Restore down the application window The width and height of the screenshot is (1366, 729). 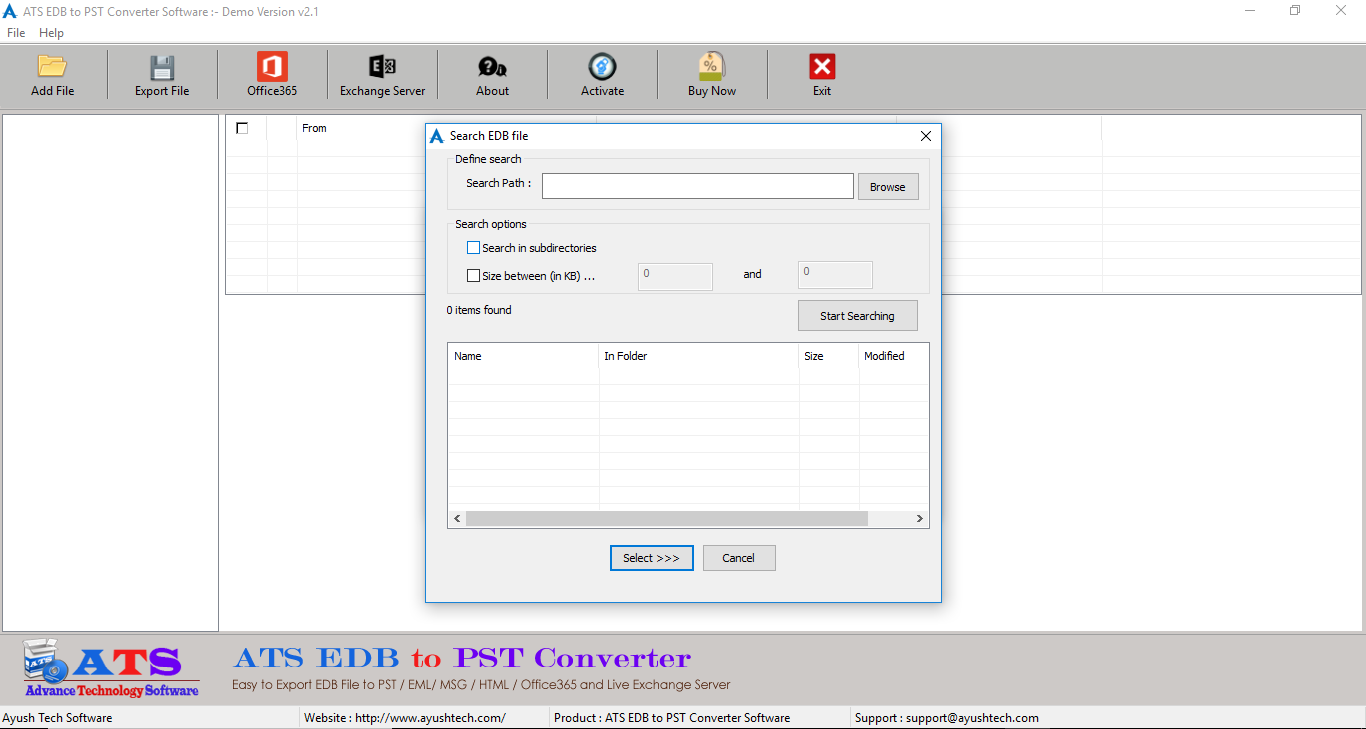click(1295, 11)
